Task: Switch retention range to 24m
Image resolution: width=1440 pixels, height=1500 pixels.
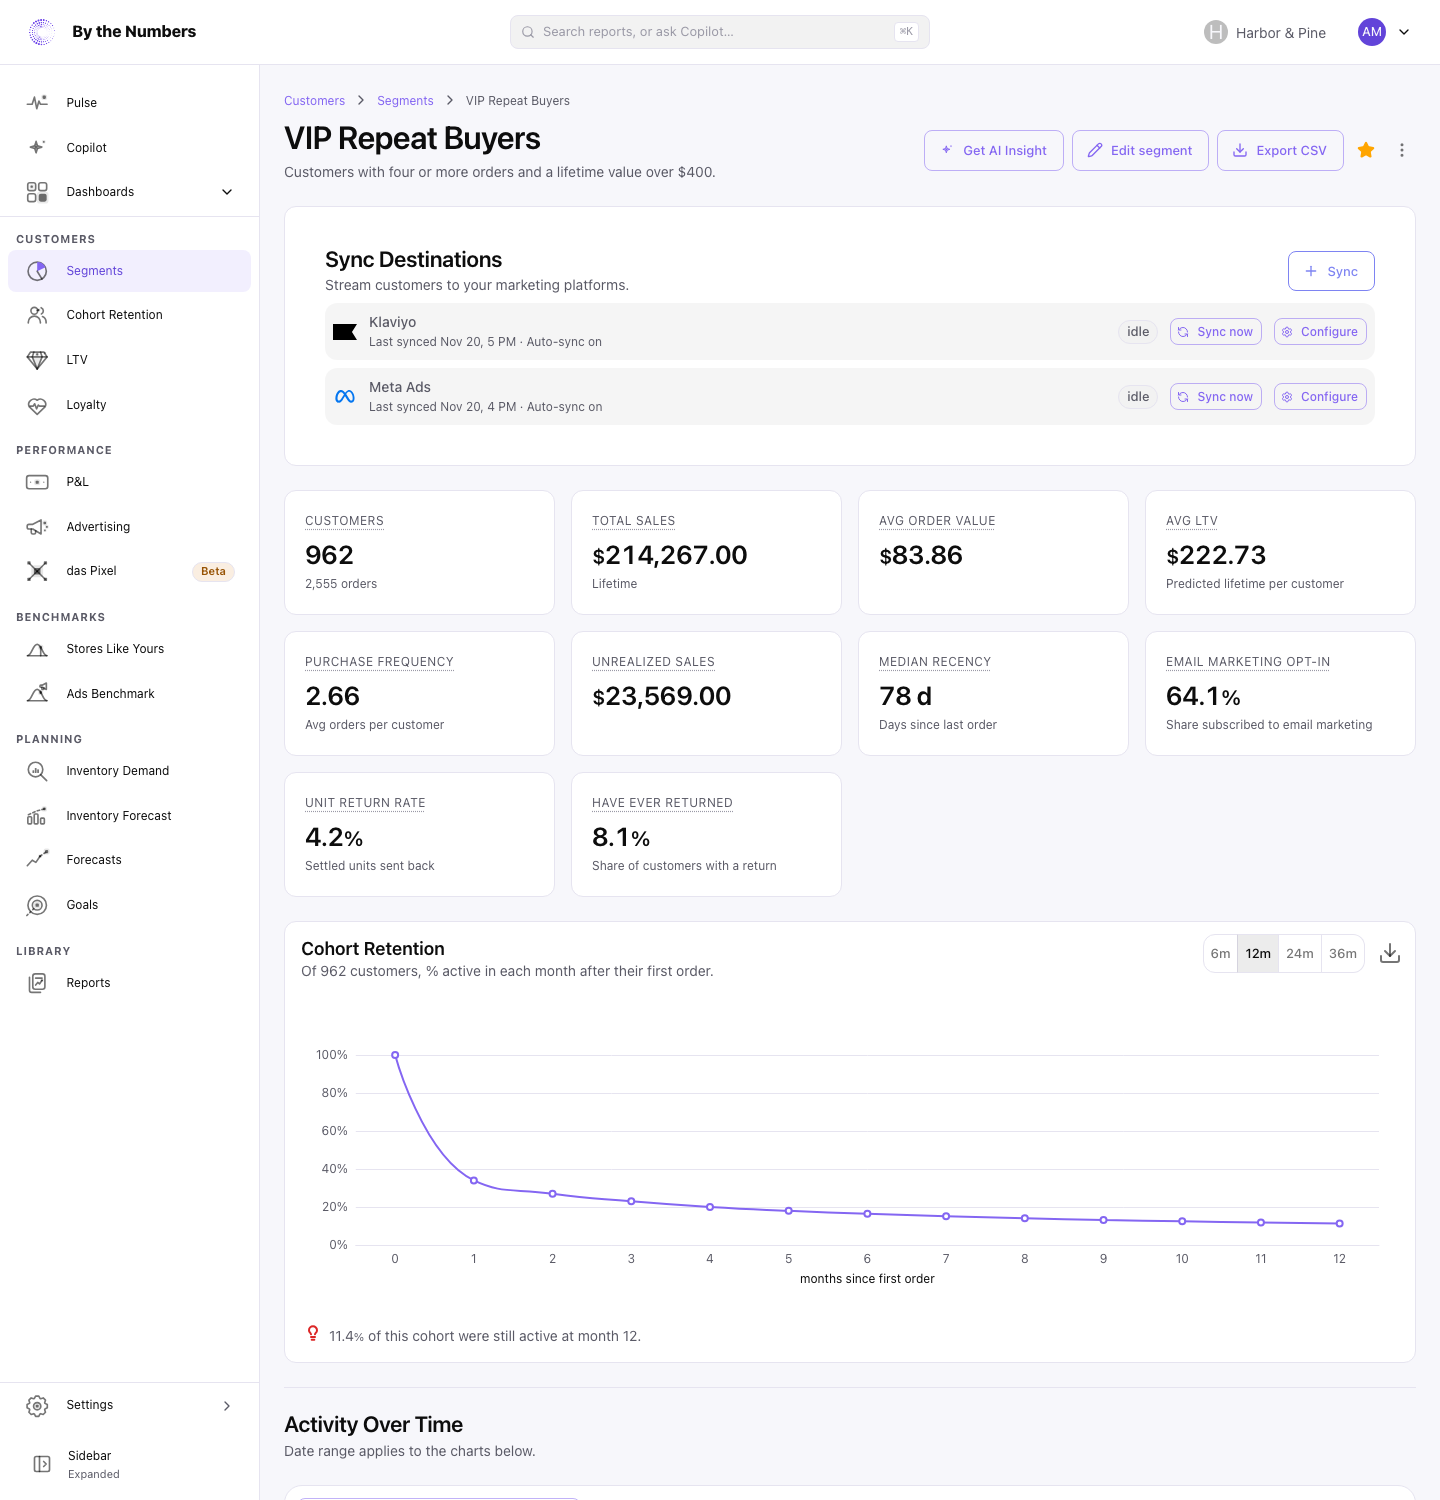Action: (x=1300, y=954)
